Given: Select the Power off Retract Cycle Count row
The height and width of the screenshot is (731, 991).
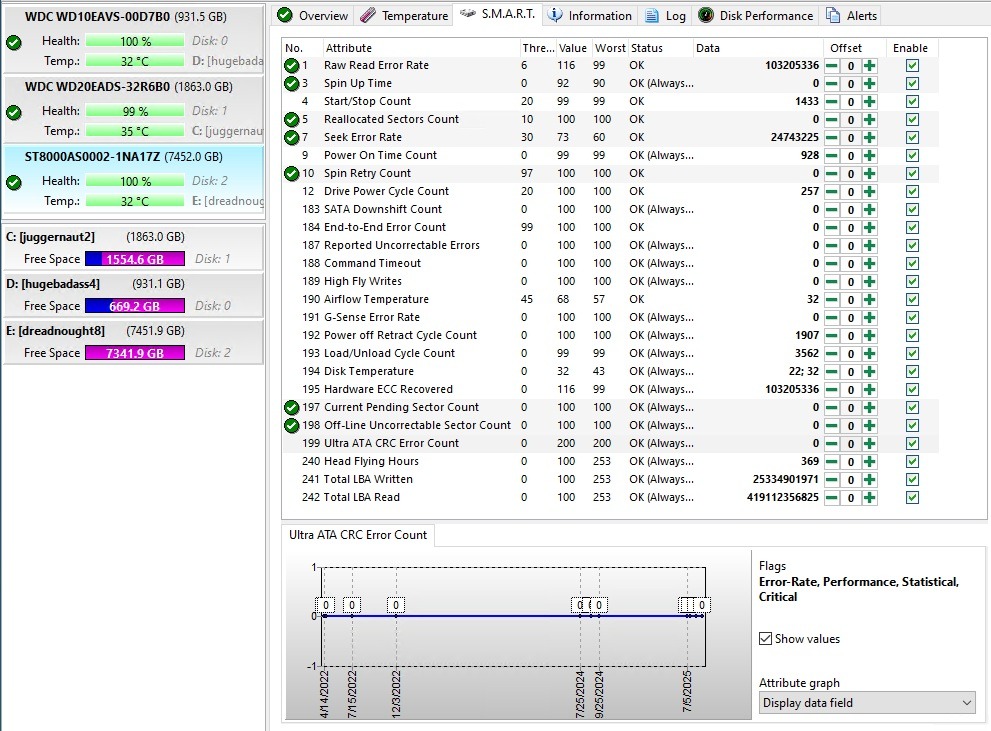Looking at the screenshot, I should [610, 335].
